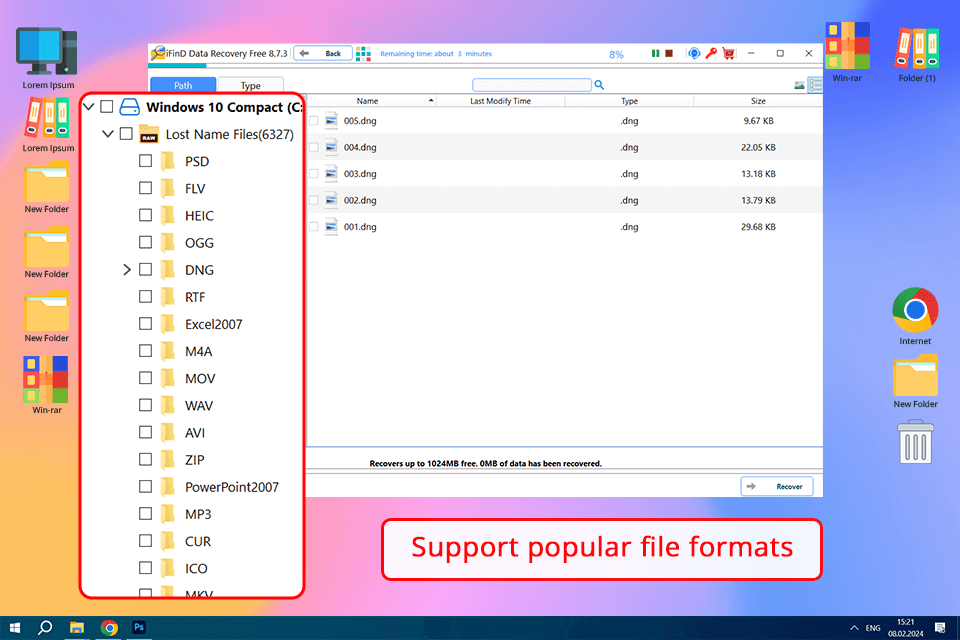Viewport: 960px width, 640px height.
Task: Collapse the Windows 10 Compact drive node
Action: coord(89,107)
